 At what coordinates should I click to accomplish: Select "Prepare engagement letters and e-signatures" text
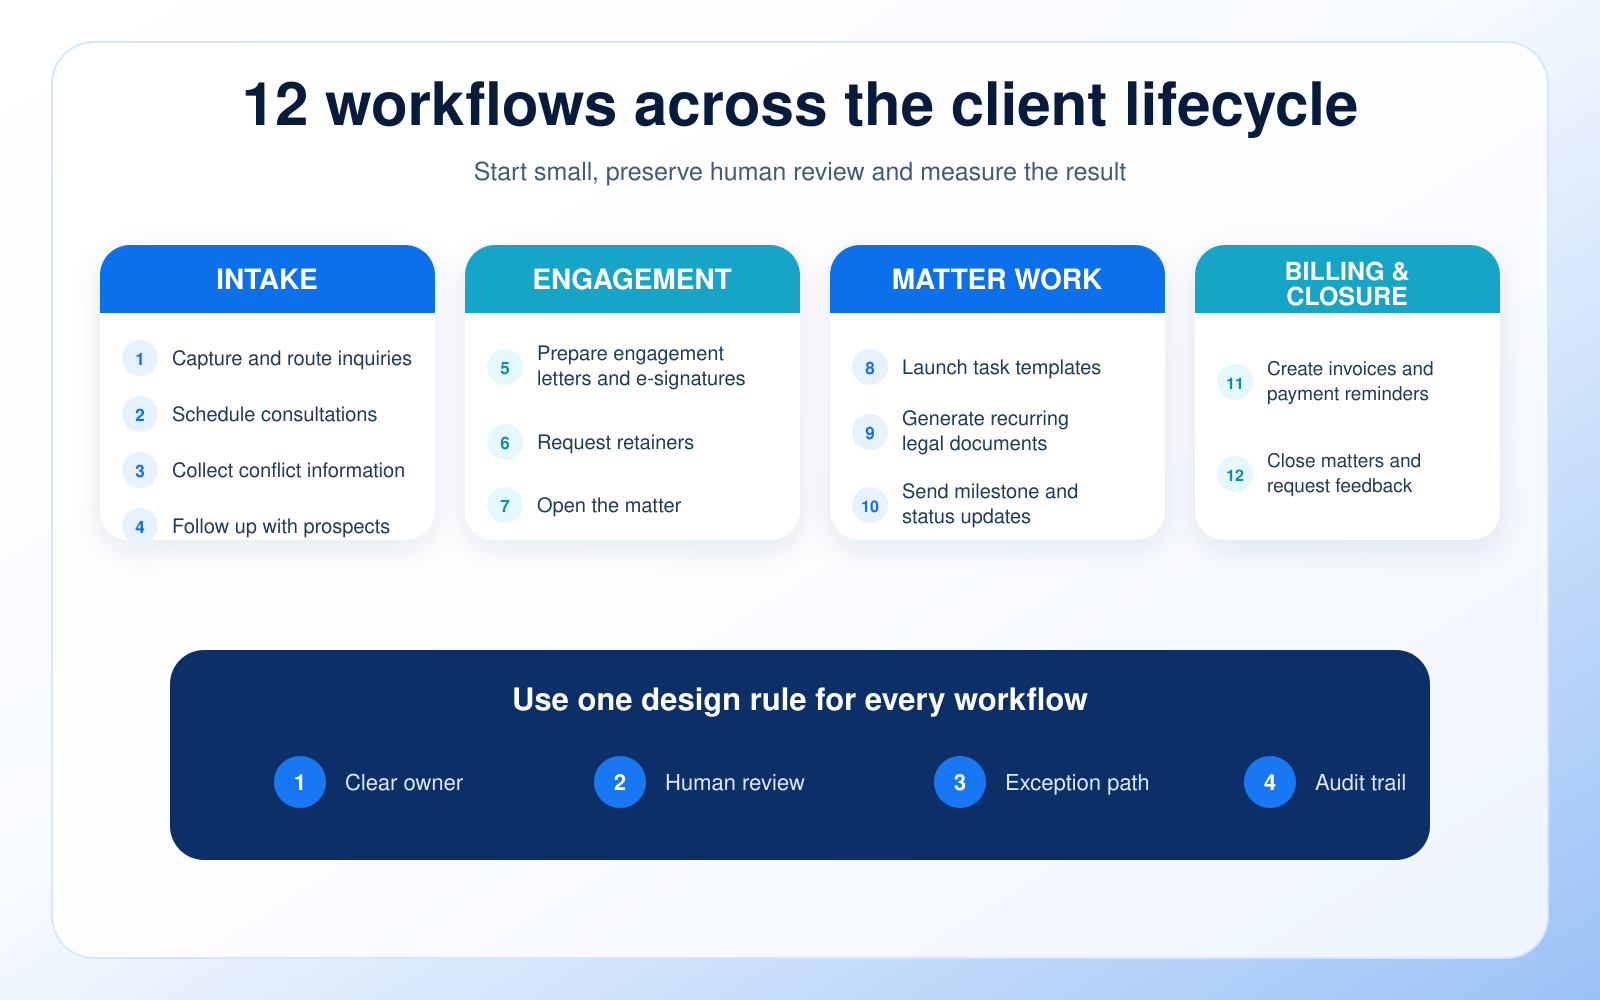[641, 366]
